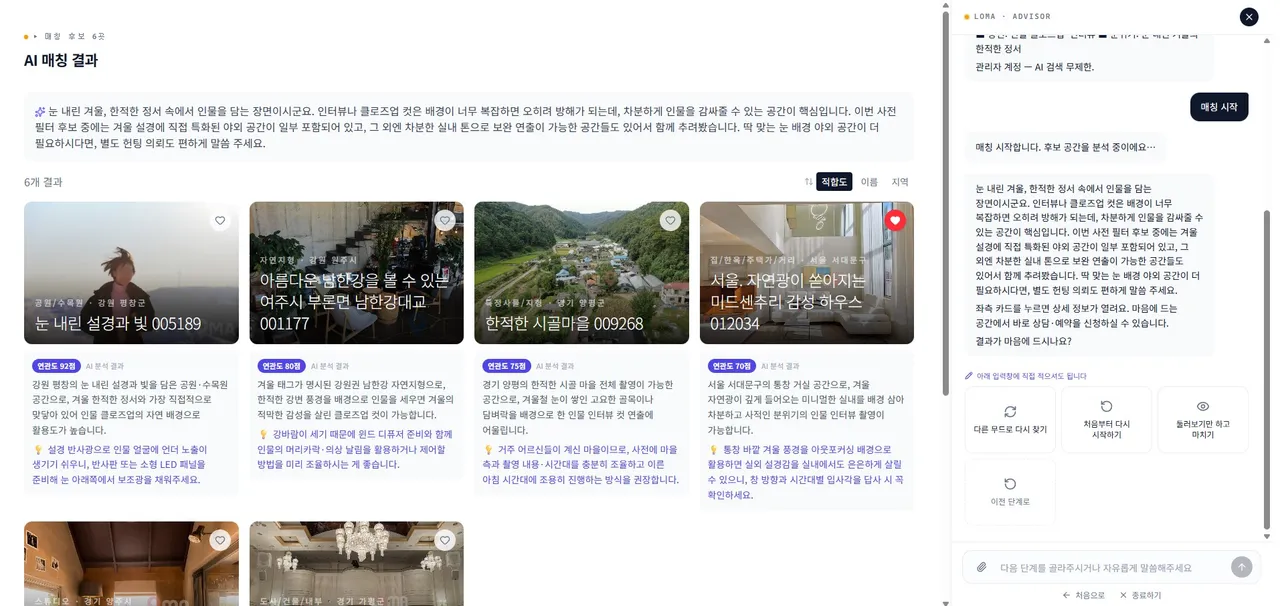
Task: Click the AI 매칭 결과 heading
Action: click(x=61, y=60)
